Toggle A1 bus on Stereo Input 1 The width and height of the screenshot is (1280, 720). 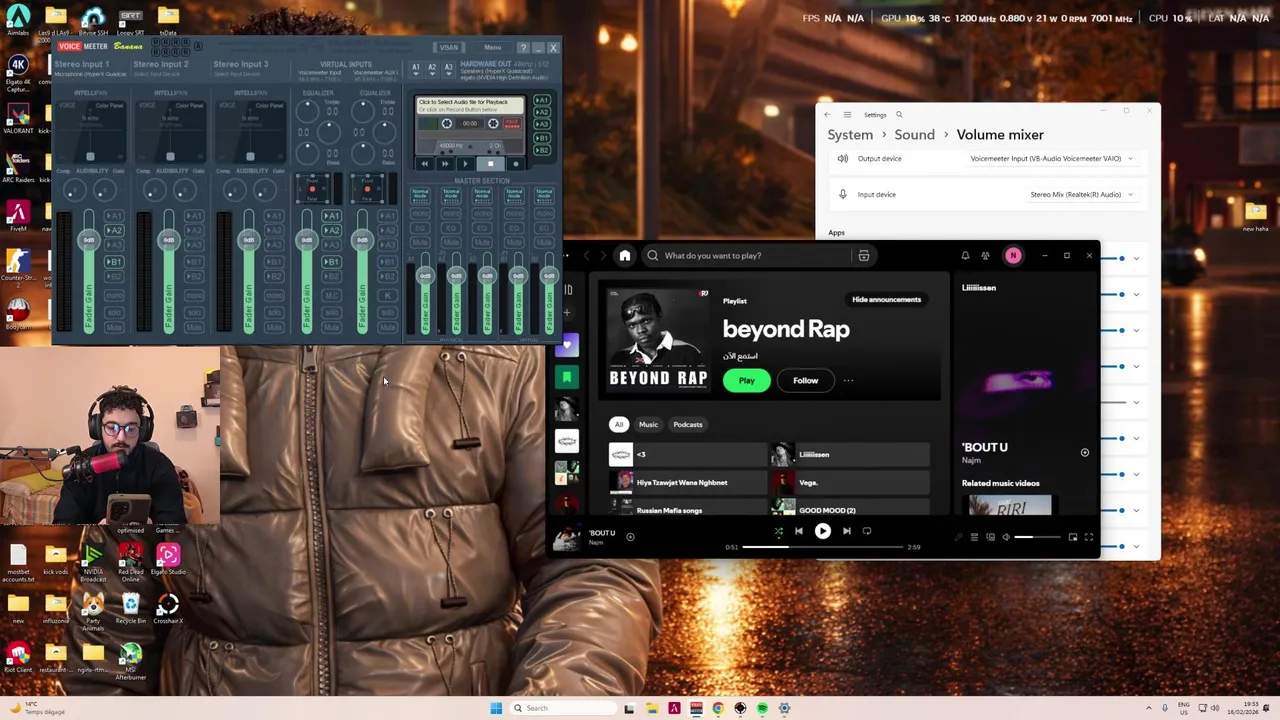pyautogui.click(x=114, y=216)
